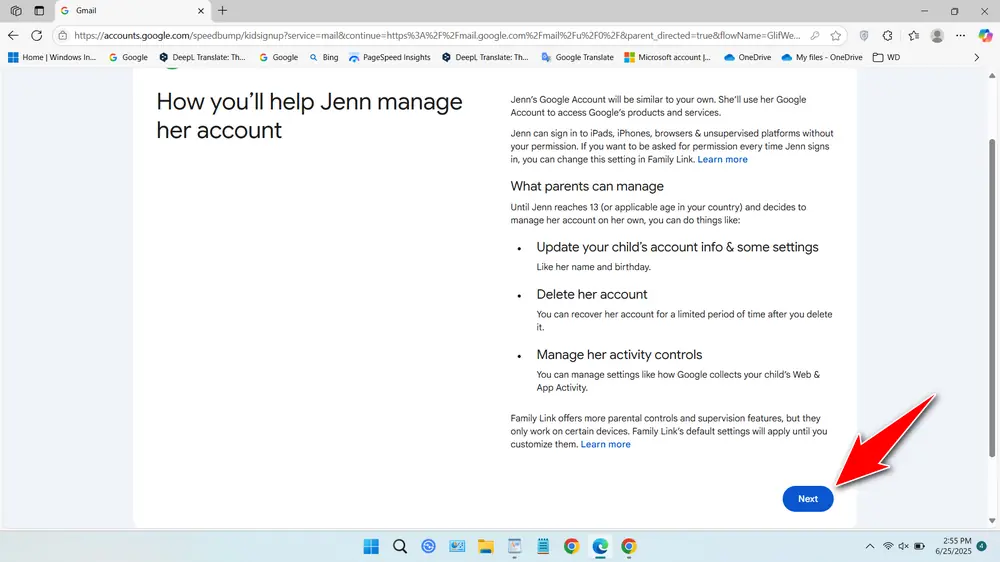The image size is (1000, 562).
Task: Open the OneDrive bookmark
Action: (747, 57)
